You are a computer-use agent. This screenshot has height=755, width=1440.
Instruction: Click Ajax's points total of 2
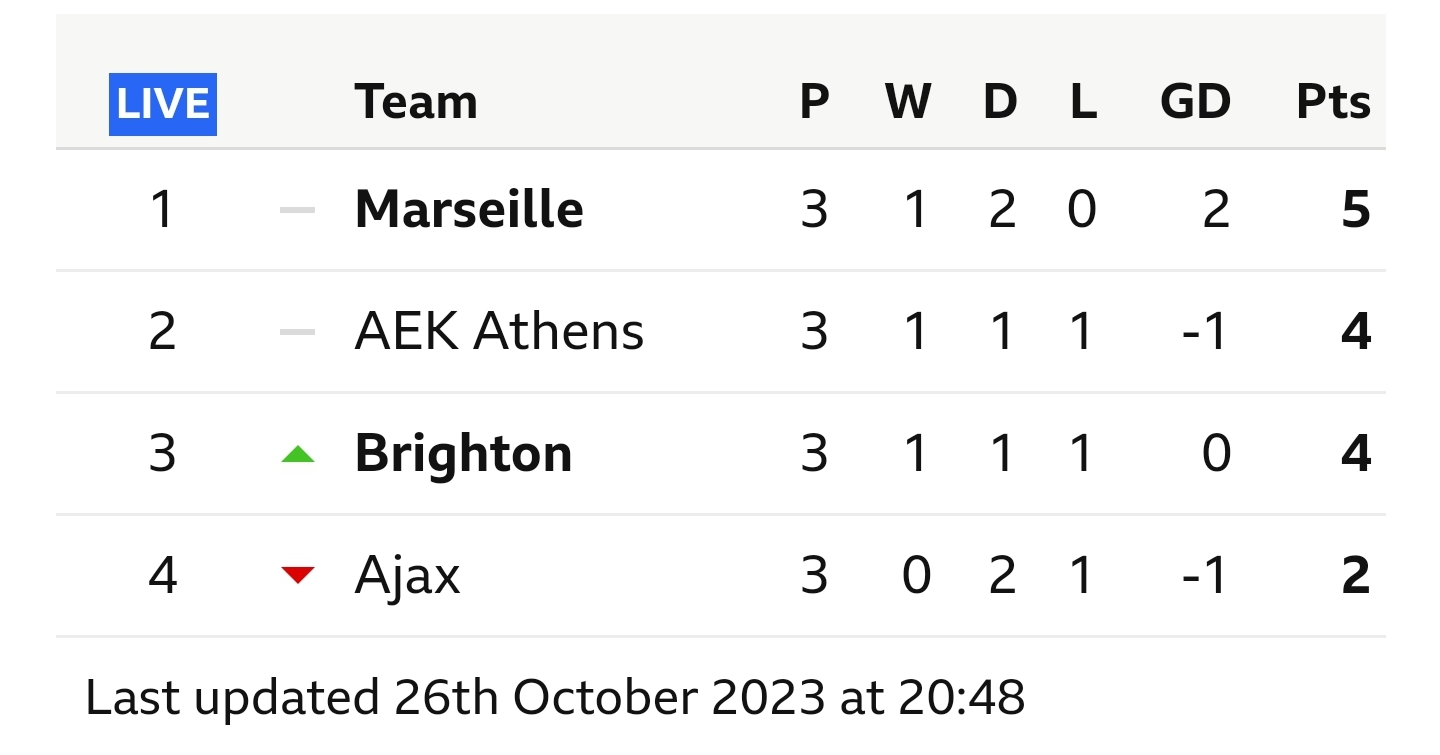tap(1356, 576)
